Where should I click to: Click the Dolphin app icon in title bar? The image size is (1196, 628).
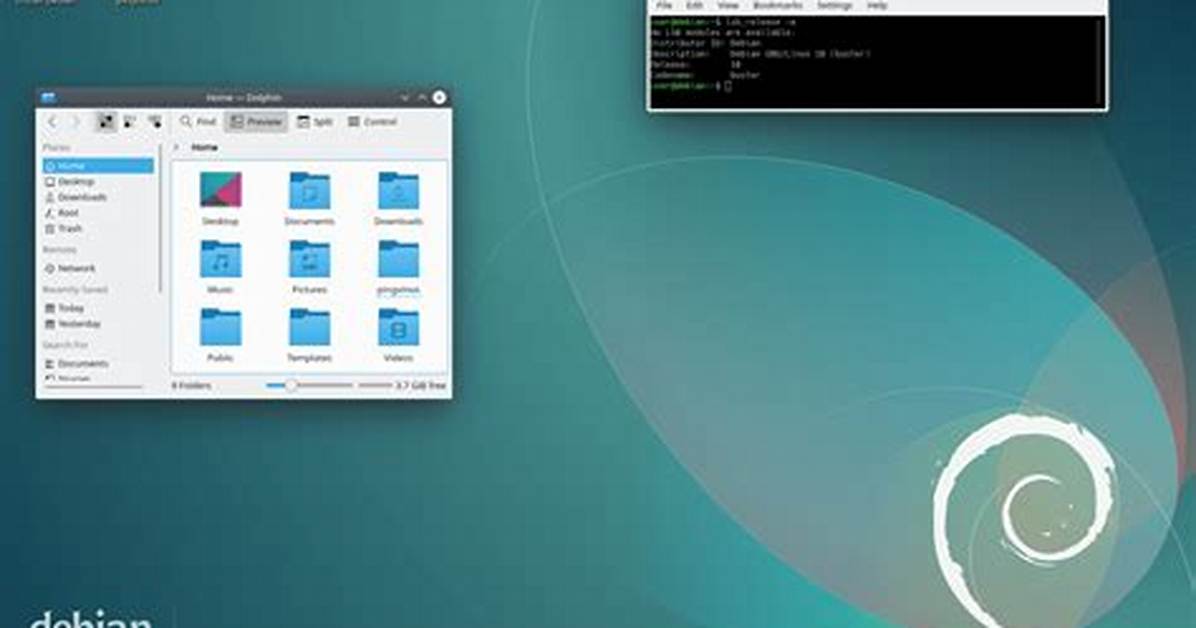[48, 97]
